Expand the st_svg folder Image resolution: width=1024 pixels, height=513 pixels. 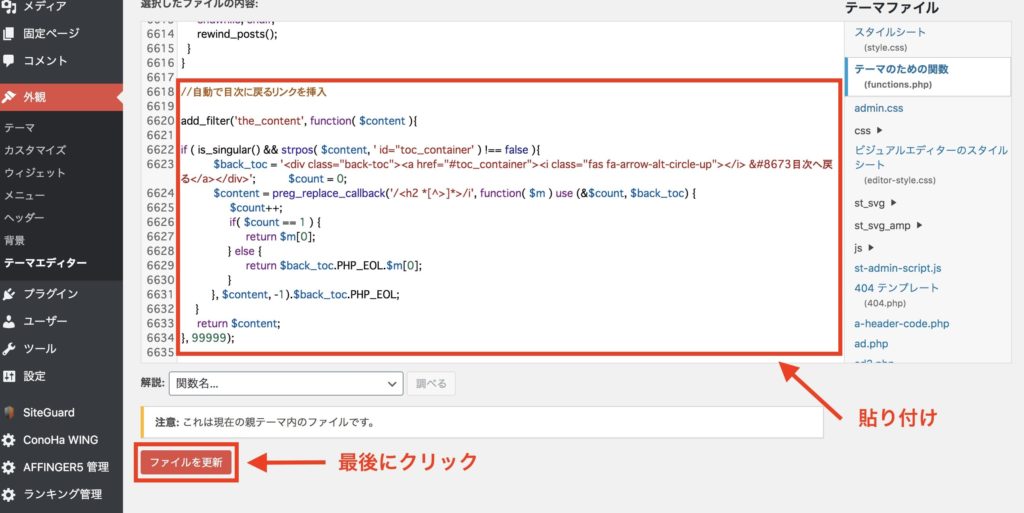coord(876,203)
